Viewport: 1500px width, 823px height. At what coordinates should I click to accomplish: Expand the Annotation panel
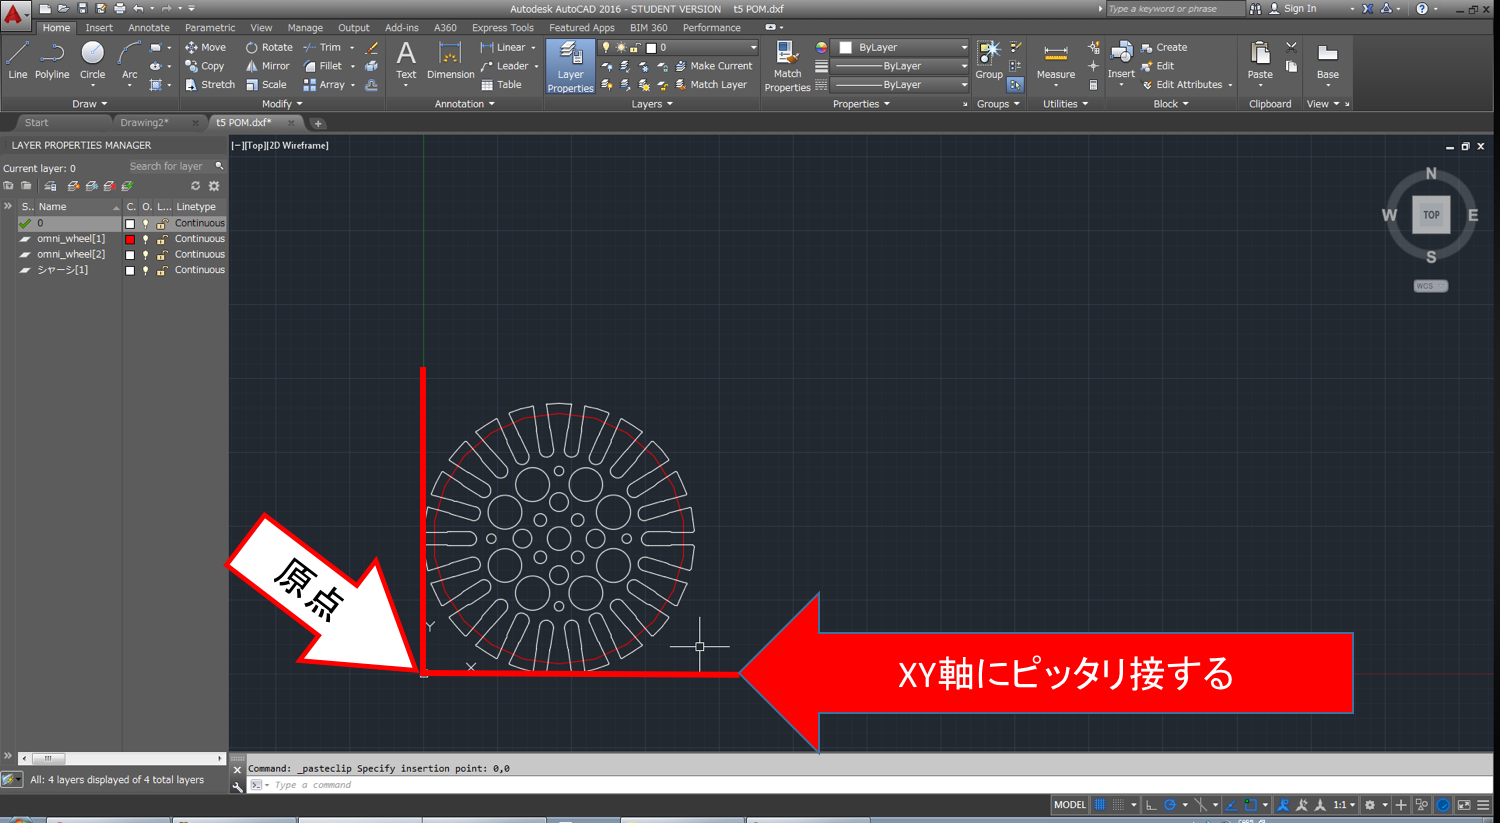tap(465, 104)
